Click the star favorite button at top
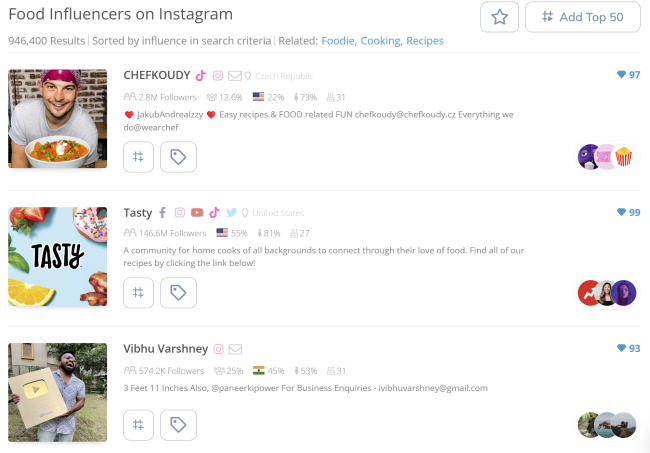The height and width of the screenshot is (453, 650). [499, 17]
